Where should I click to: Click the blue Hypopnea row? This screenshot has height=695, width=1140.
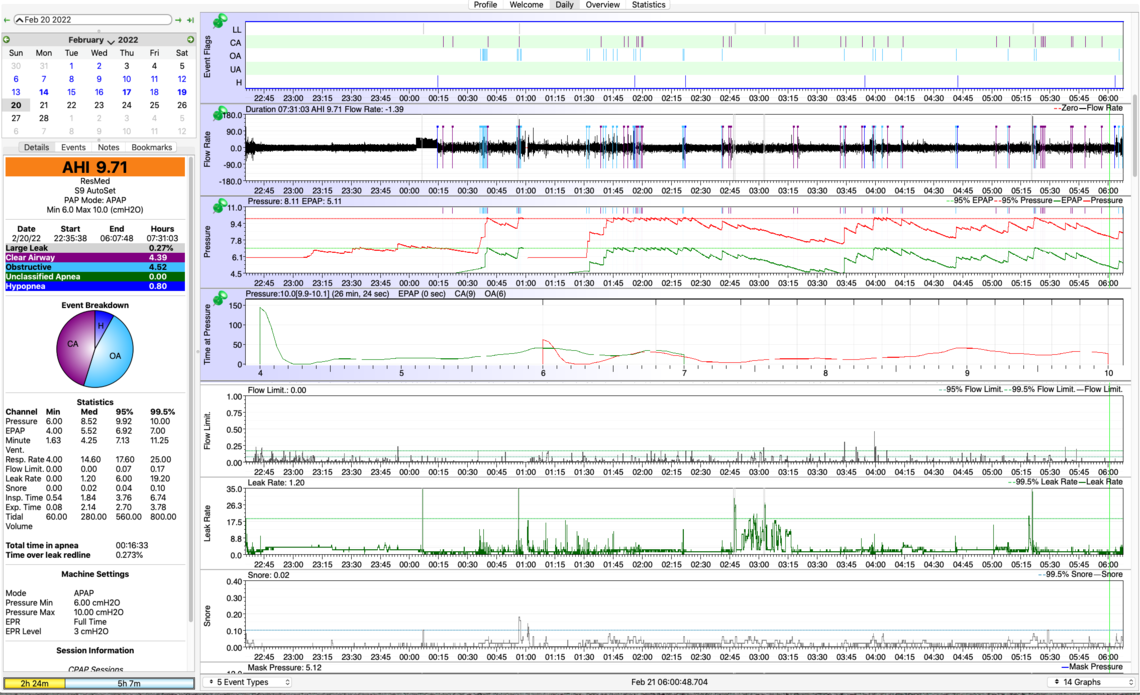pyautogui.click(x=95, y=286)
